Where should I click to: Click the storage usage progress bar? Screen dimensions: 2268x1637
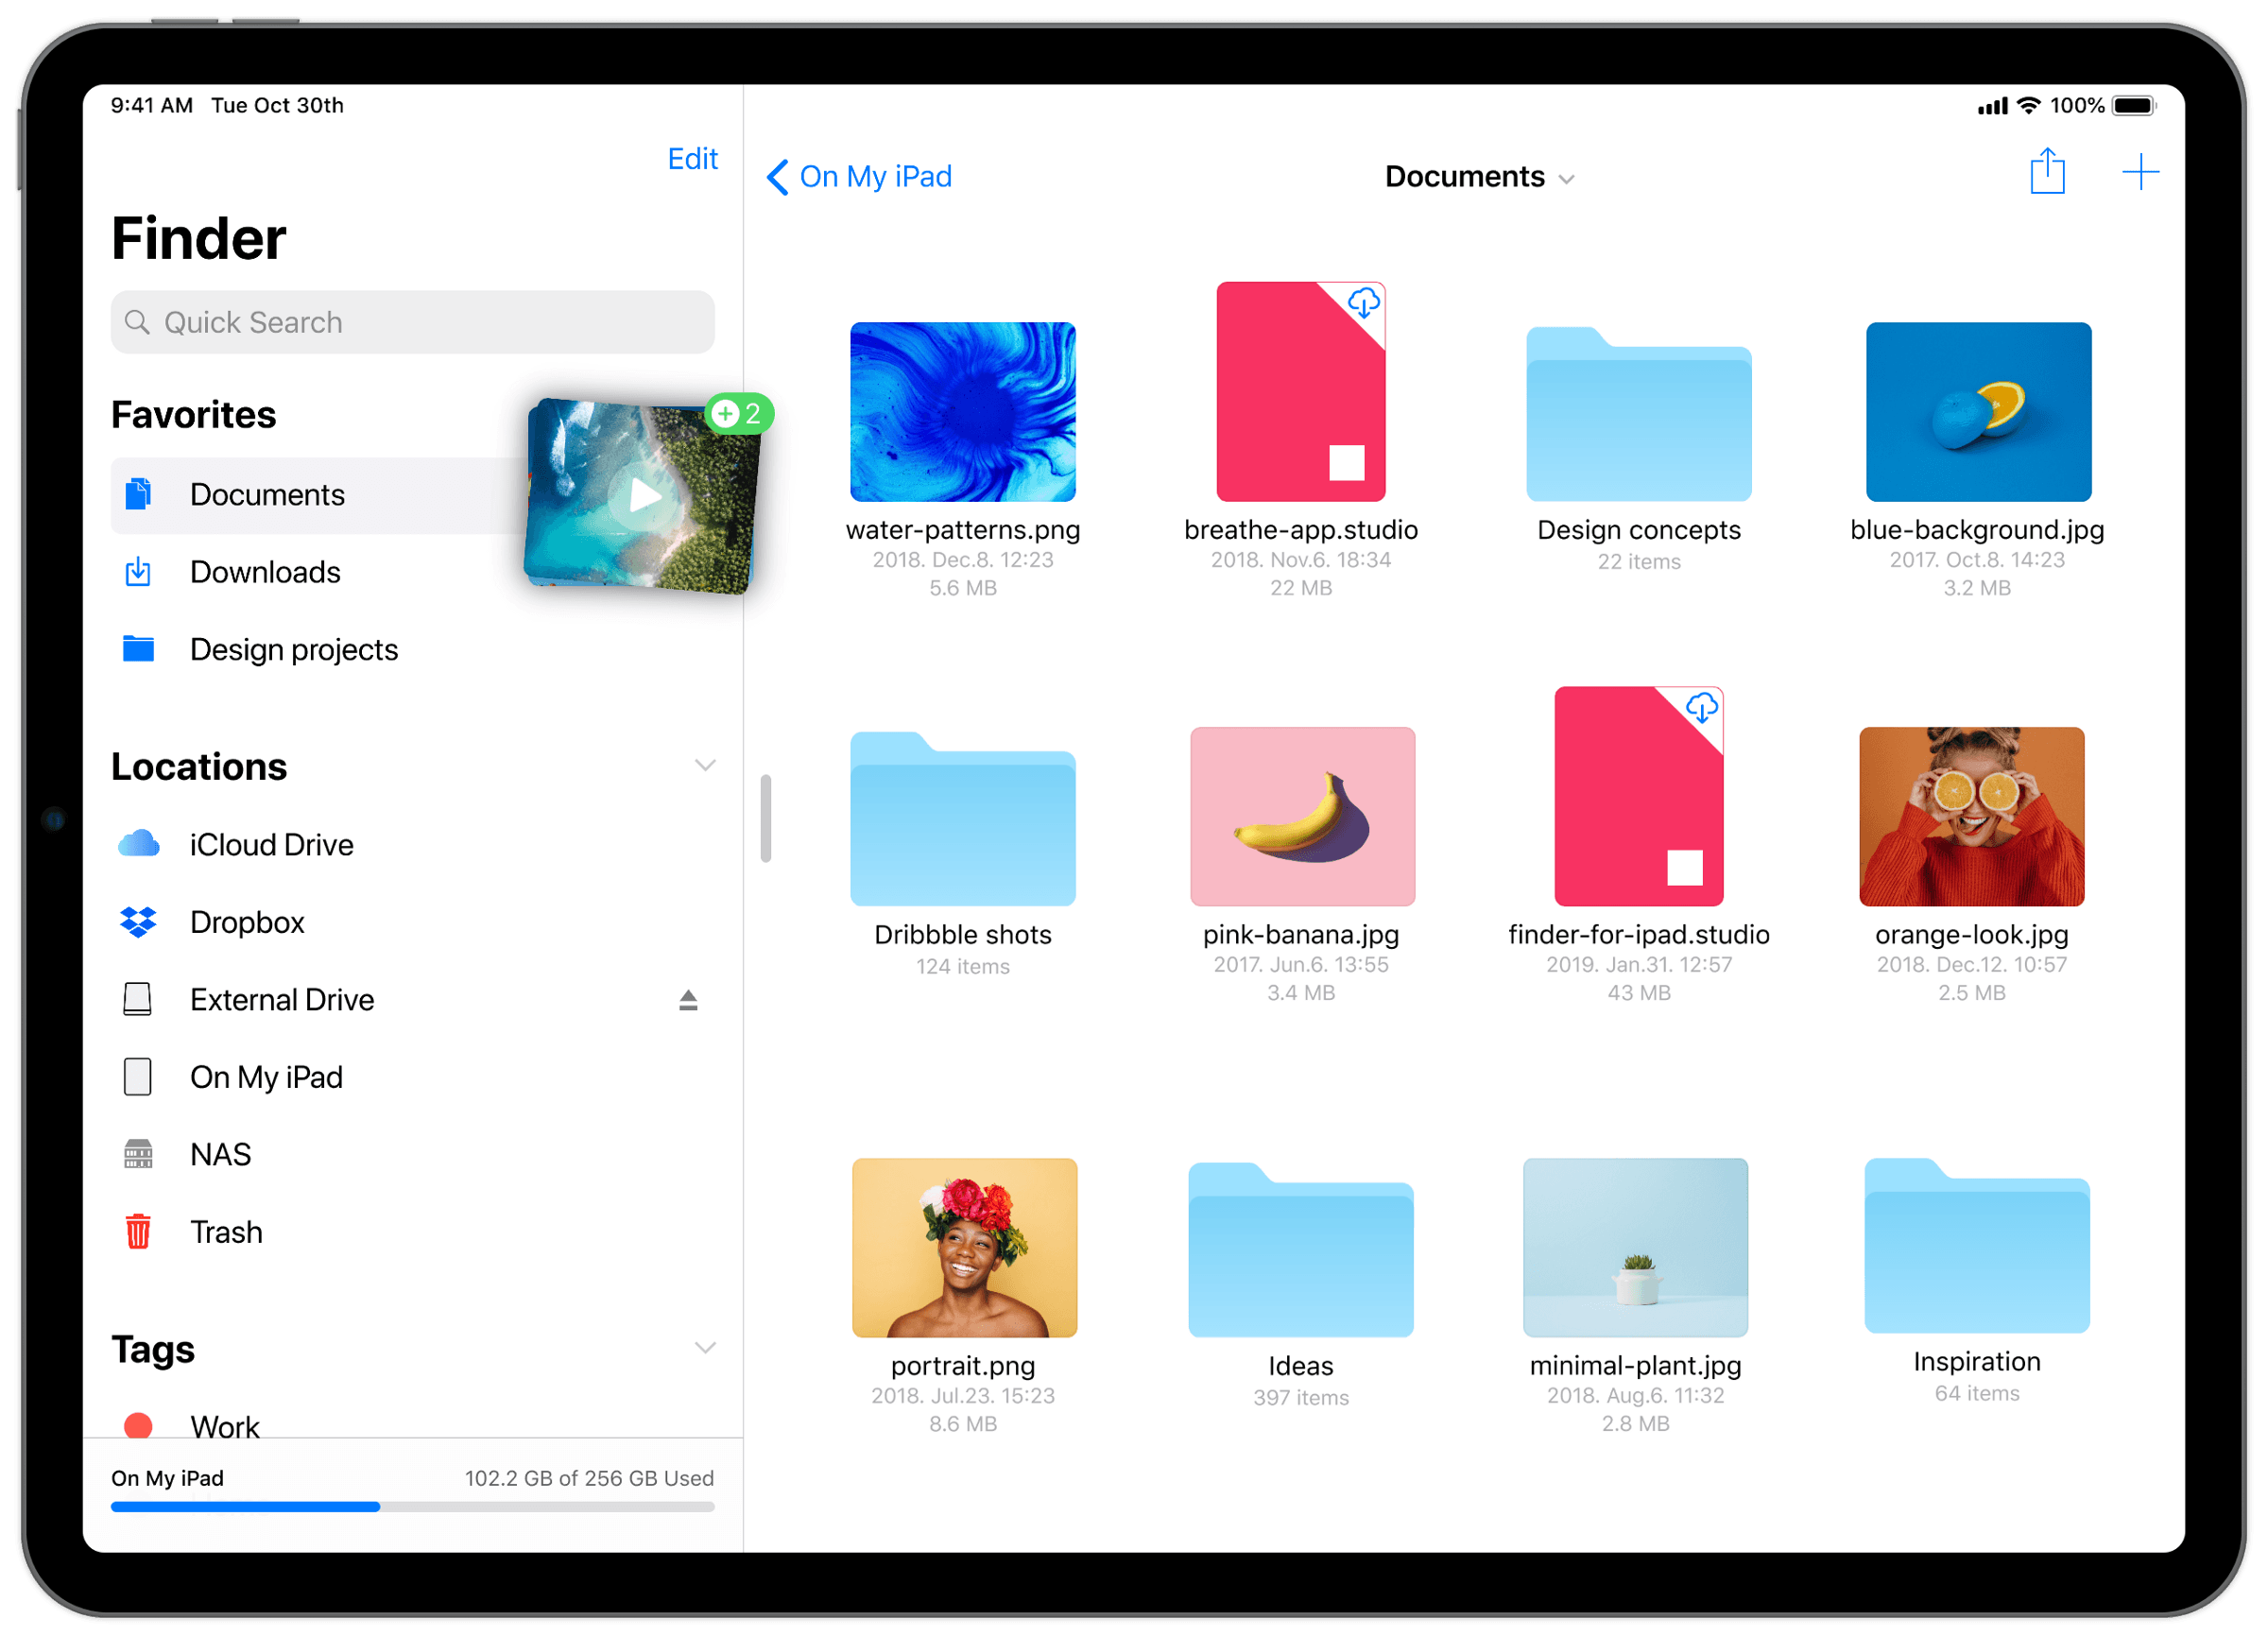(x=412, y=1507)
